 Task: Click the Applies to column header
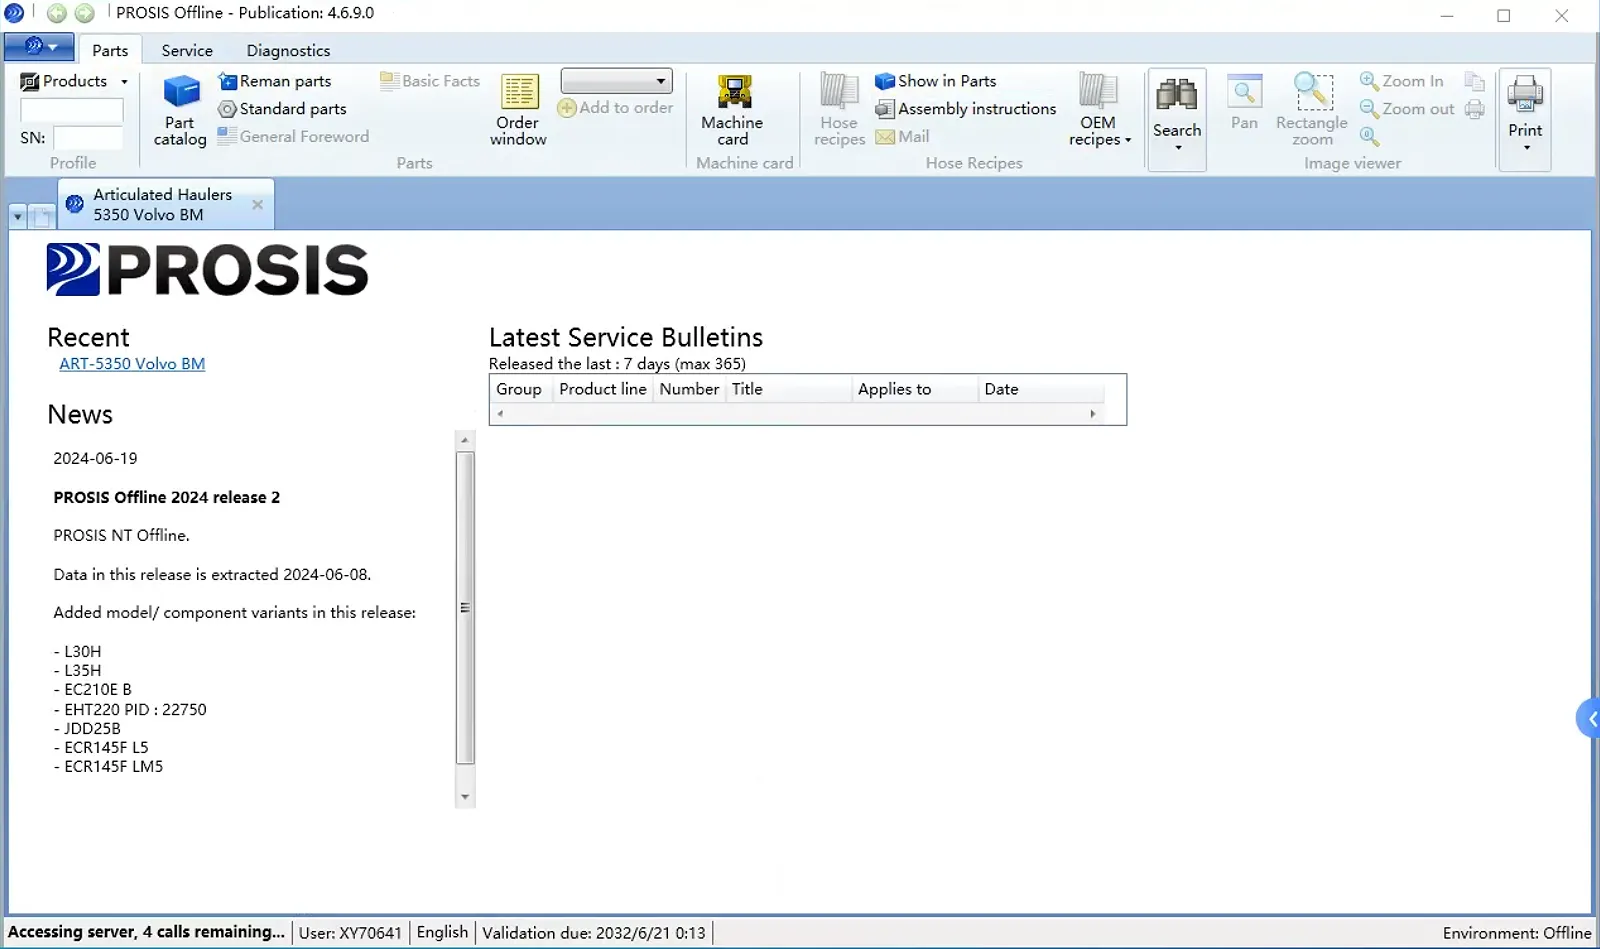tap(914, 389)
